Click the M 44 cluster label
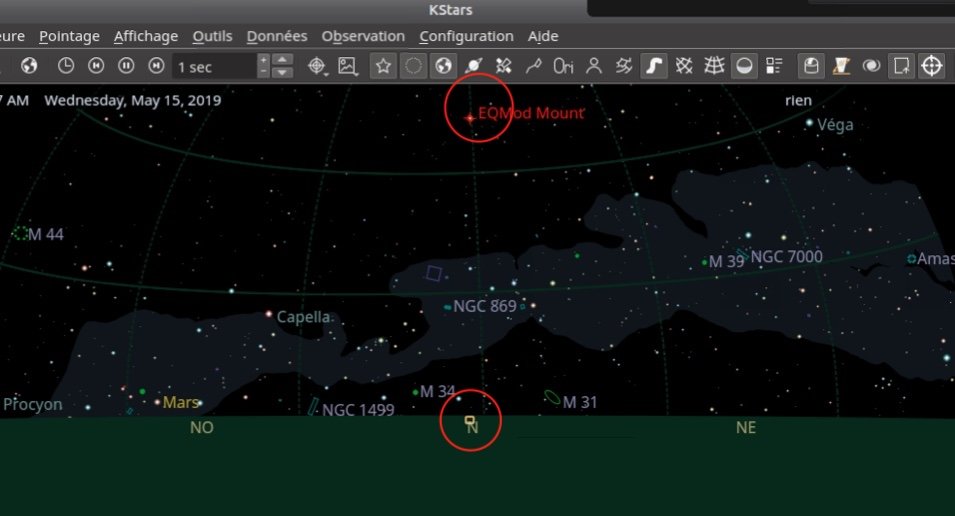The image size is (955, 516). tap(46, 235)
